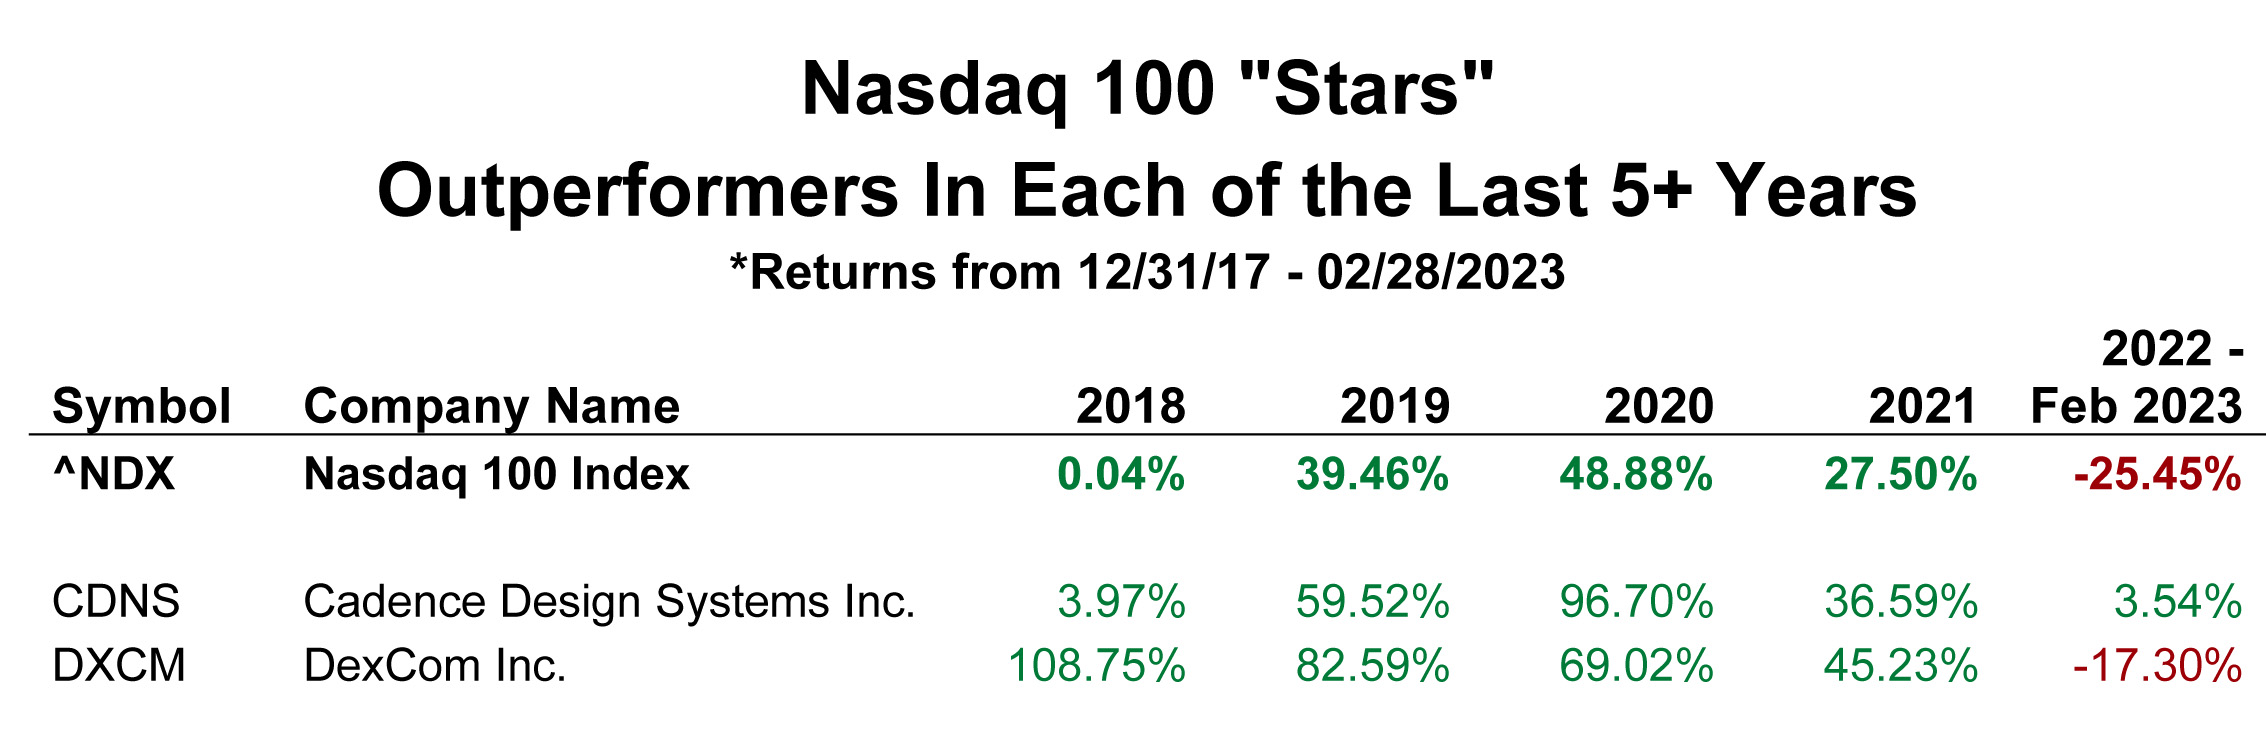Viewport: 2266px width, 731px height.
Task: Click Cadence Design Systems Inc. name
Action: click(609, 602)
